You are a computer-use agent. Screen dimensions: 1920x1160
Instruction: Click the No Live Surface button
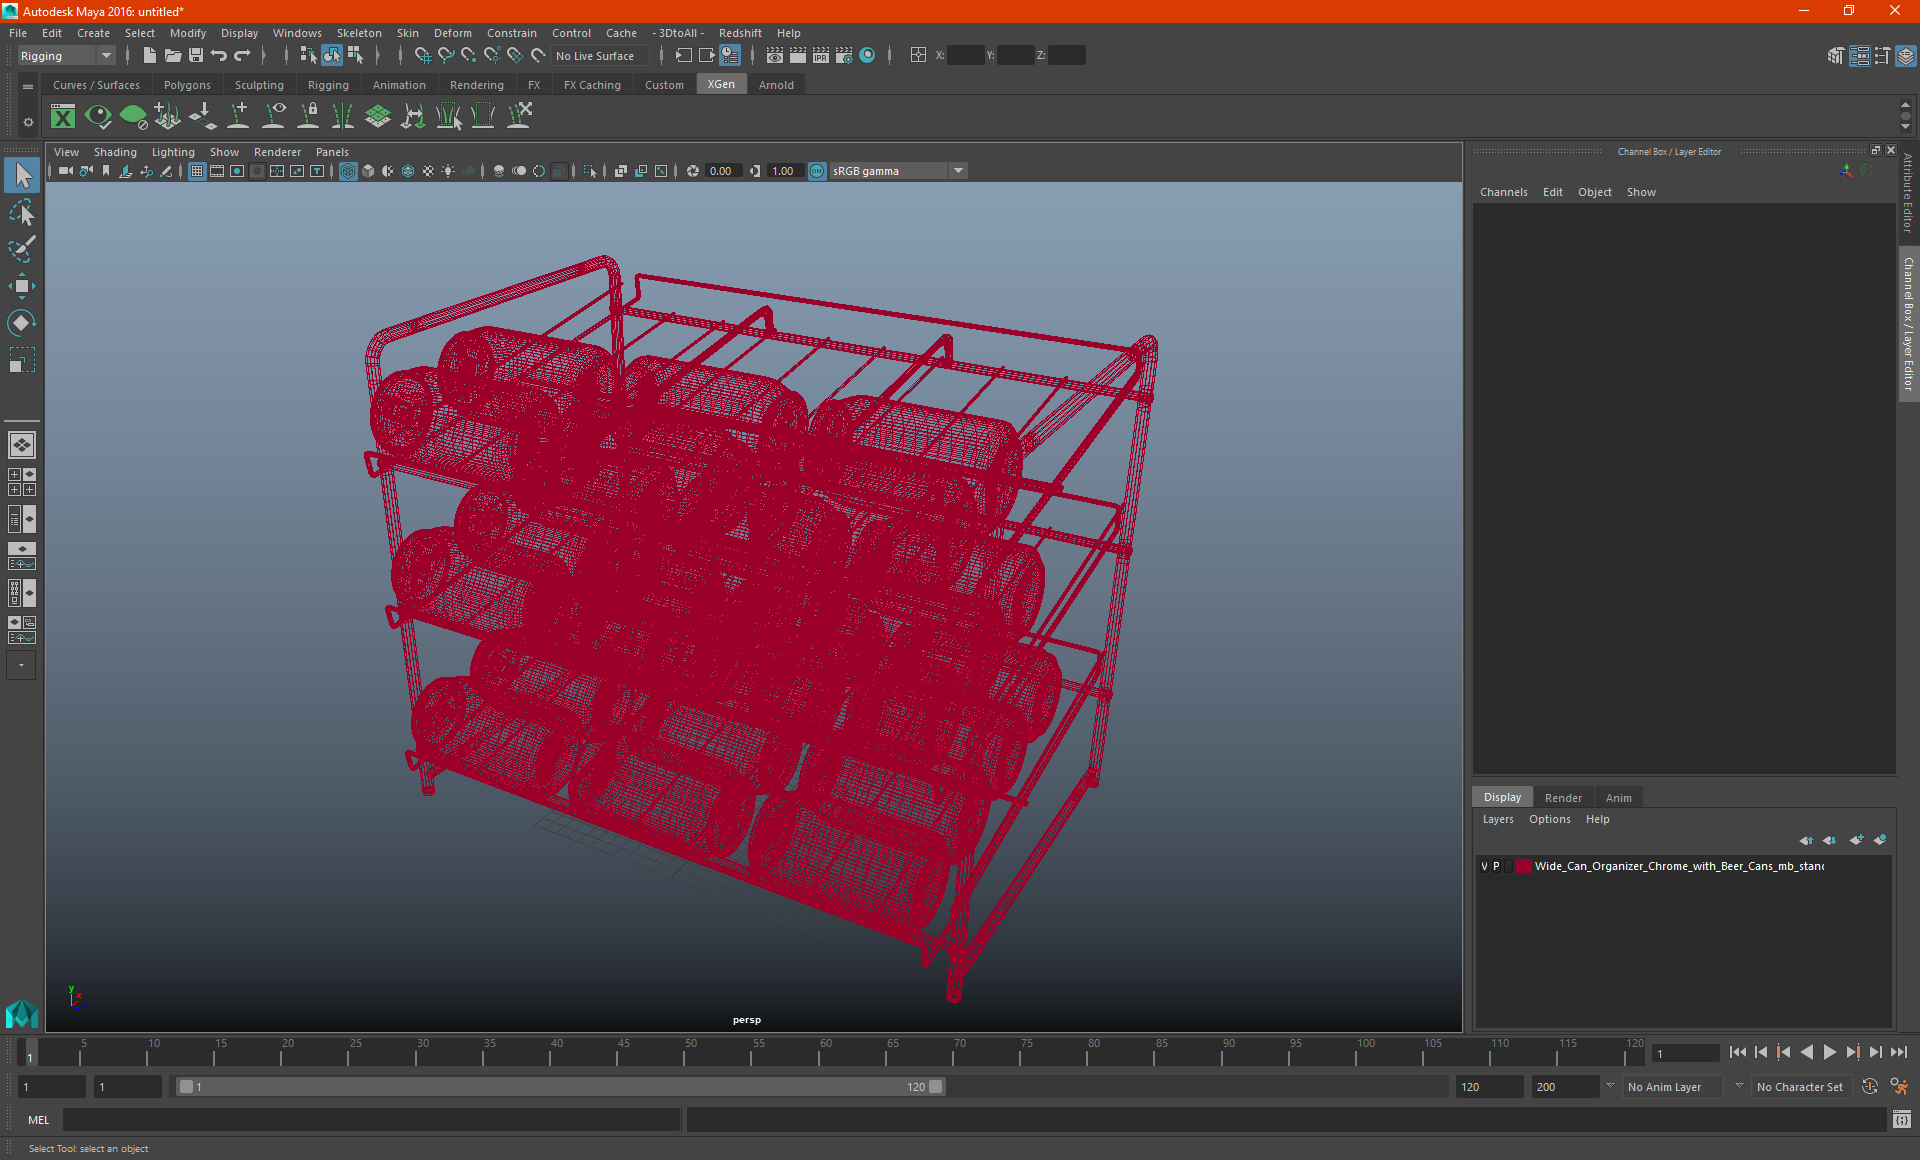(x=595, y=56)
